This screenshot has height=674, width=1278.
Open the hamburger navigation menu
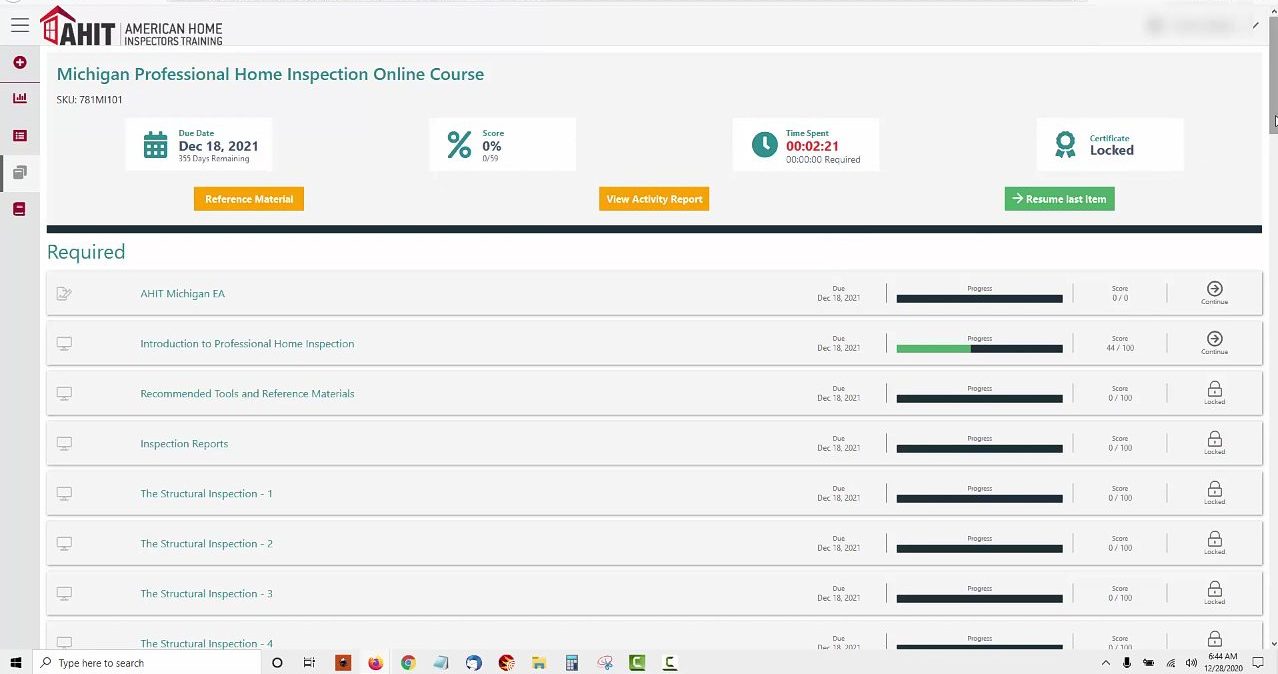[x=20, y=26]
